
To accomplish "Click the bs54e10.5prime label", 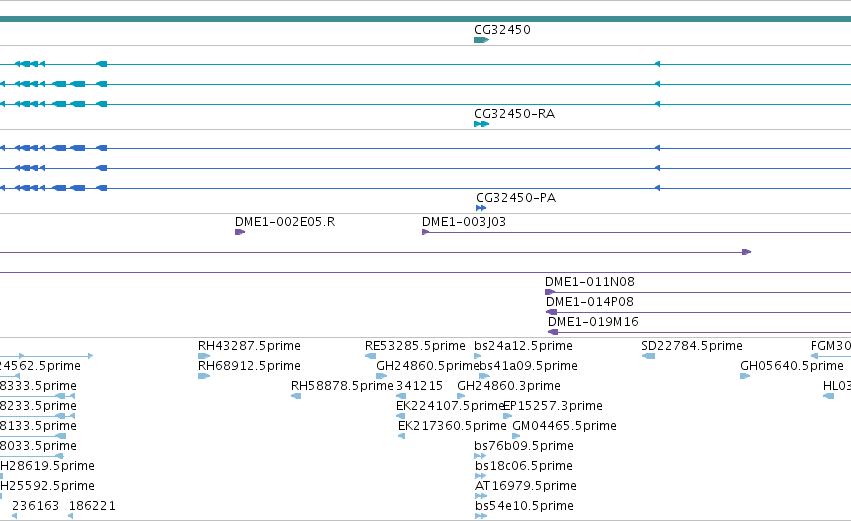I will coord(524,506).
